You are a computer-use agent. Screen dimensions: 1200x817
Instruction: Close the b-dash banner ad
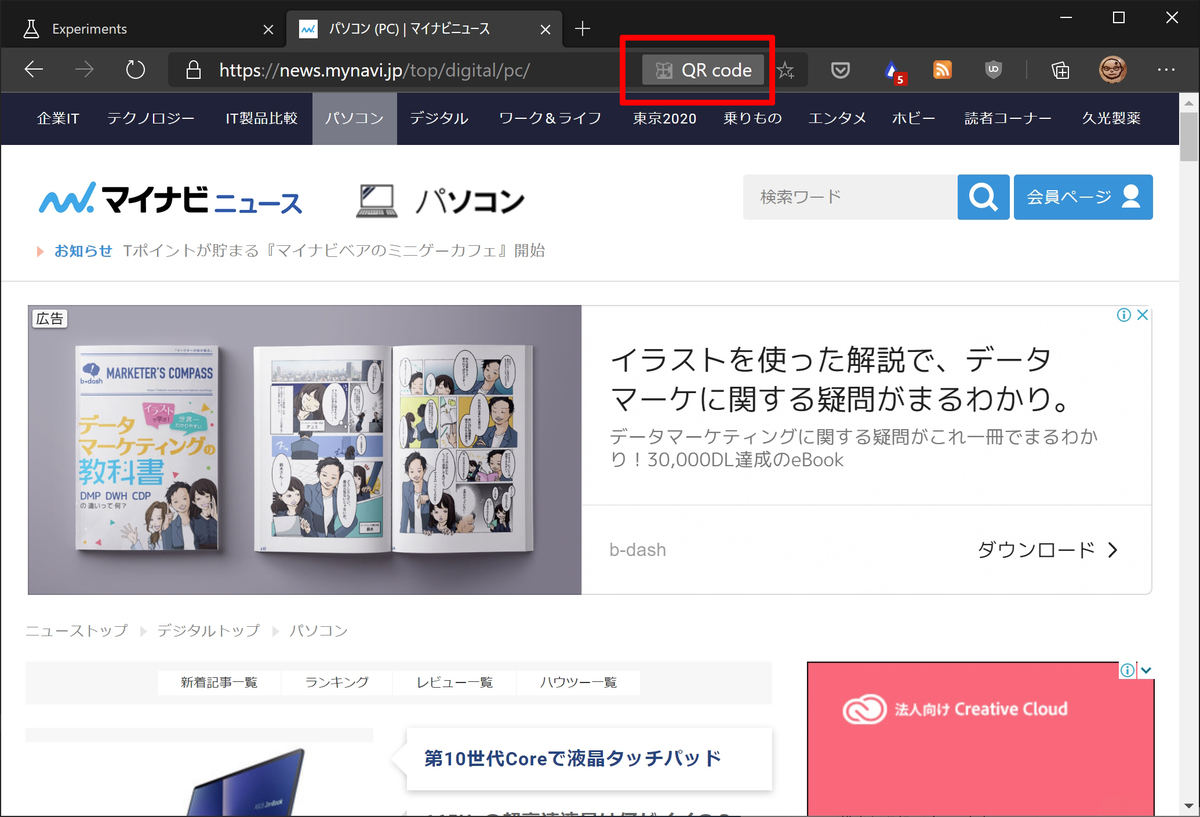(x=1143, y=315)
